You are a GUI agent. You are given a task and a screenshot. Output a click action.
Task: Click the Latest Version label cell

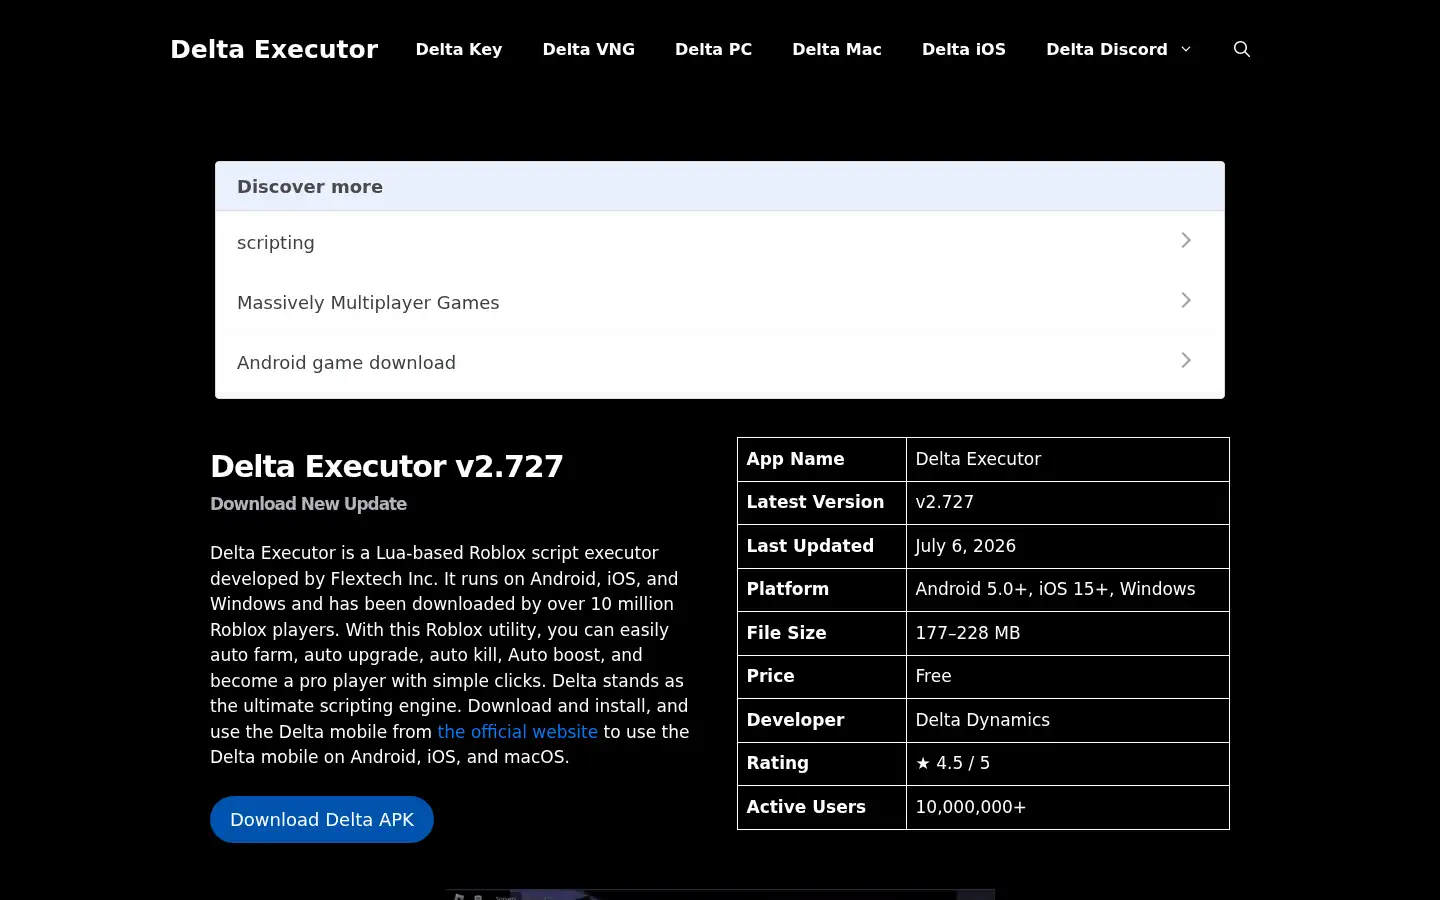822,502
